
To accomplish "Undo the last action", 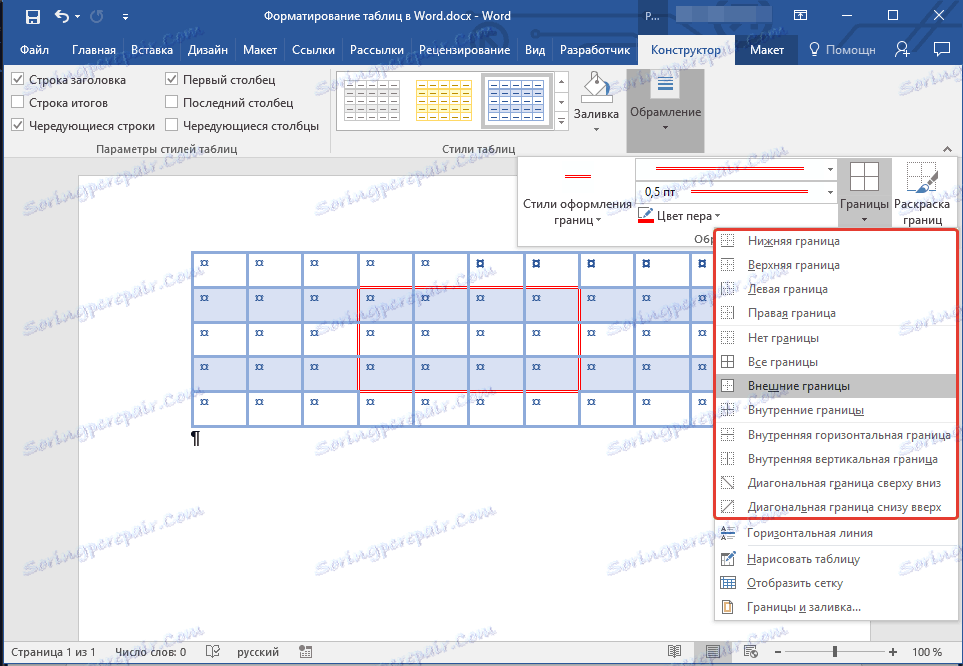I will (x=62, y=17).
